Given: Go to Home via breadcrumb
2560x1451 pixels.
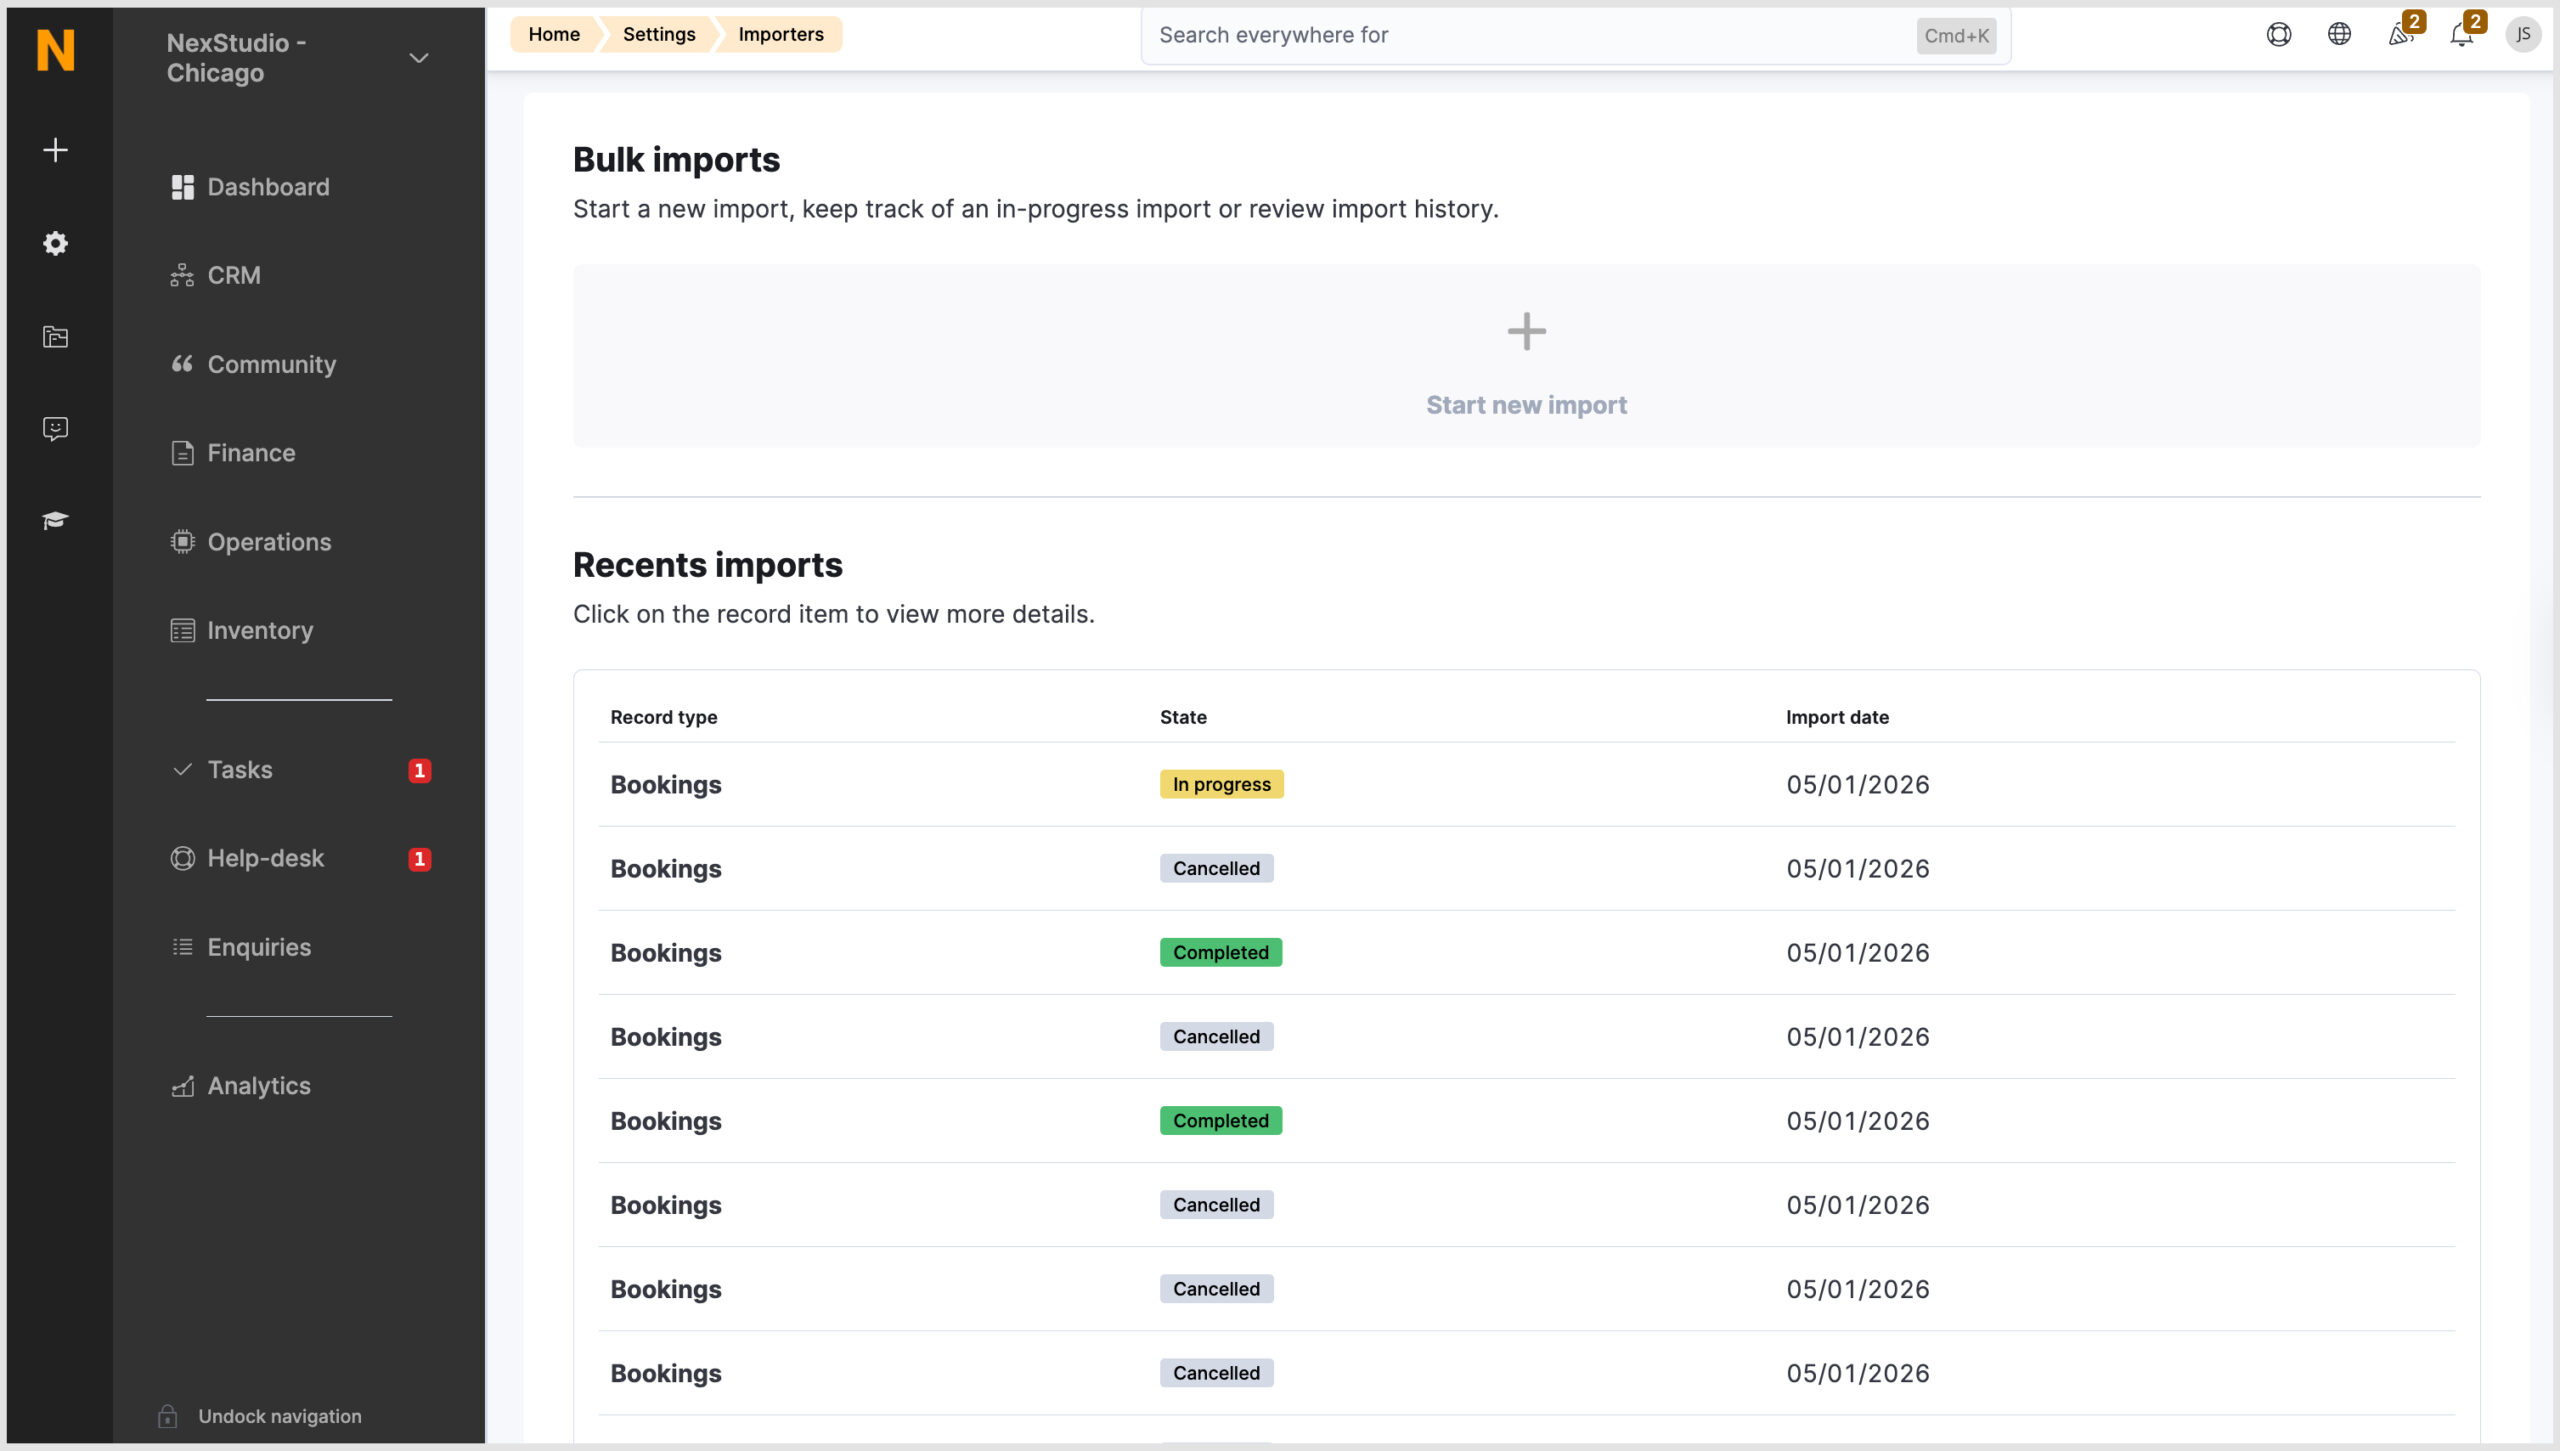Looking at the screenshot, I should click(x=554, y=33).
